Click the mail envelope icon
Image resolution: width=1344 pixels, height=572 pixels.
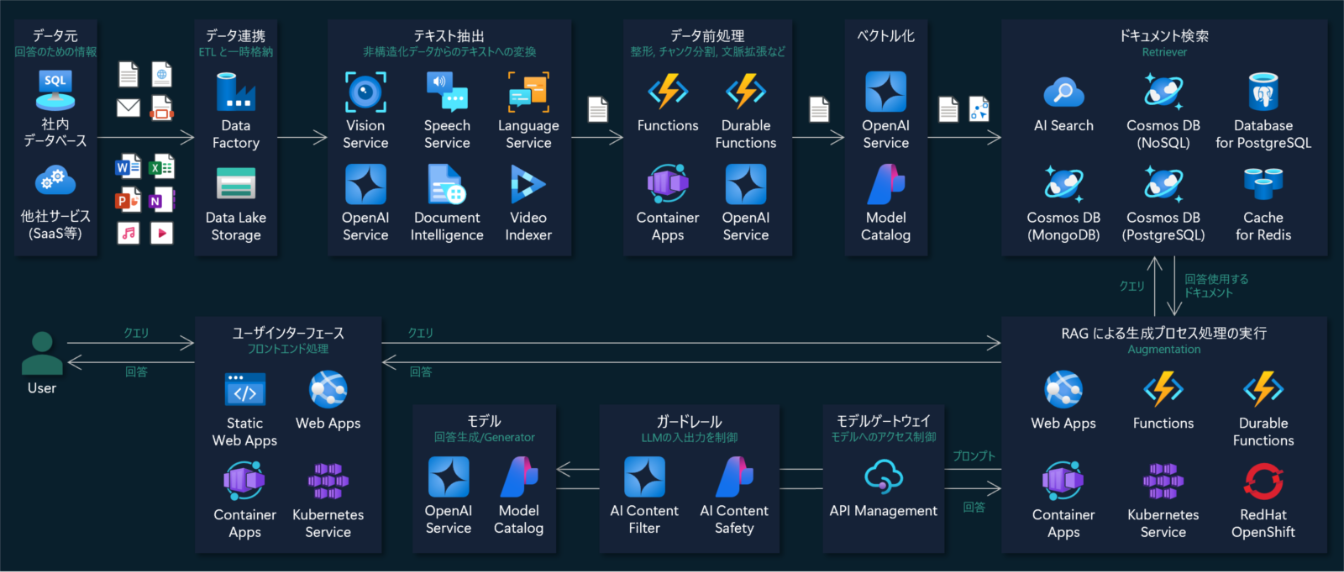click(x=128, y=107)
